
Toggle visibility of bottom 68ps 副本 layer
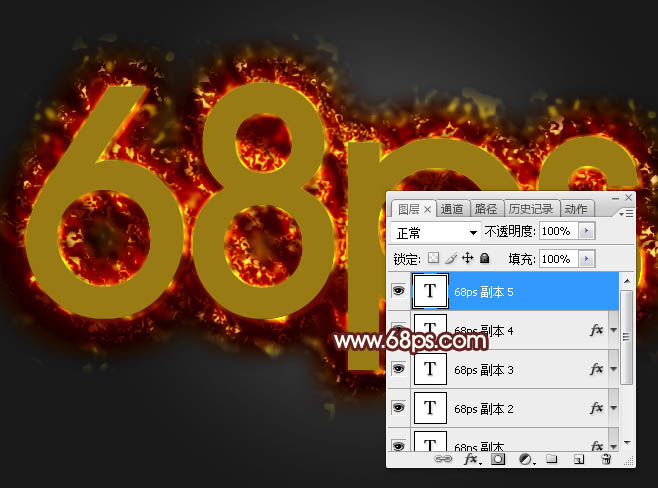(398, 446)
